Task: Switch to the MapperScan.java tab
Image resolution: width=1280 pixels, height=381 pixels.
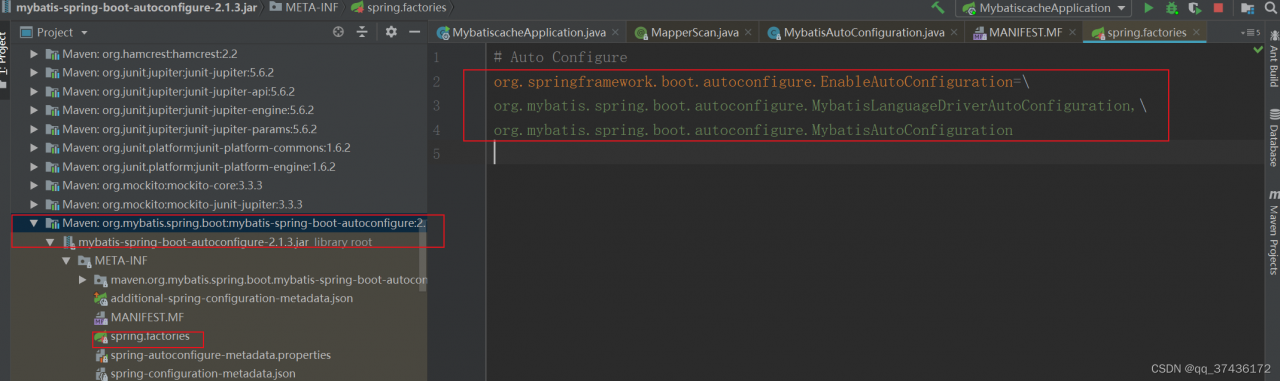Action: (x=694, y=33)
